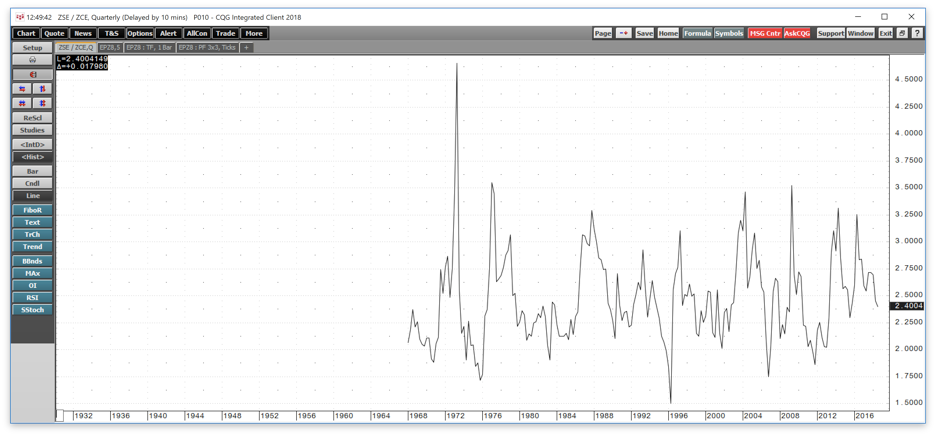Toggle the BBnds study
The height and width of the screenshot is (436, 936).
click(32, 261)
